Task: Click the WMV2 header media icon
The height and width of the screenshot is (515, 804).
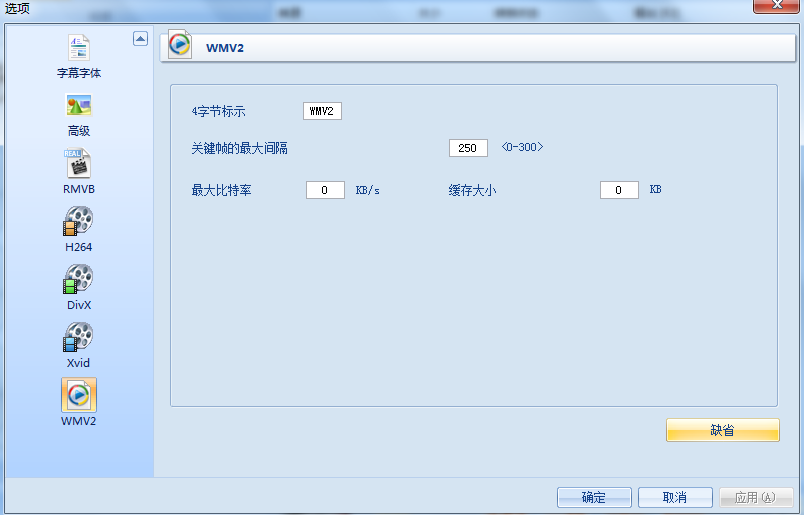Action: tap(180, 45)
